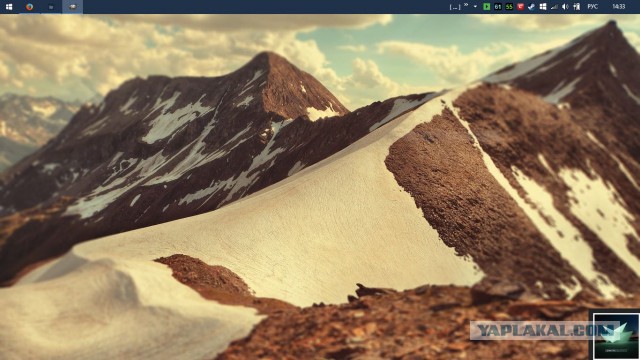This screenshot has width=640, height=360.
Task: Open the network signal status icon
Action: pos(554,7)
